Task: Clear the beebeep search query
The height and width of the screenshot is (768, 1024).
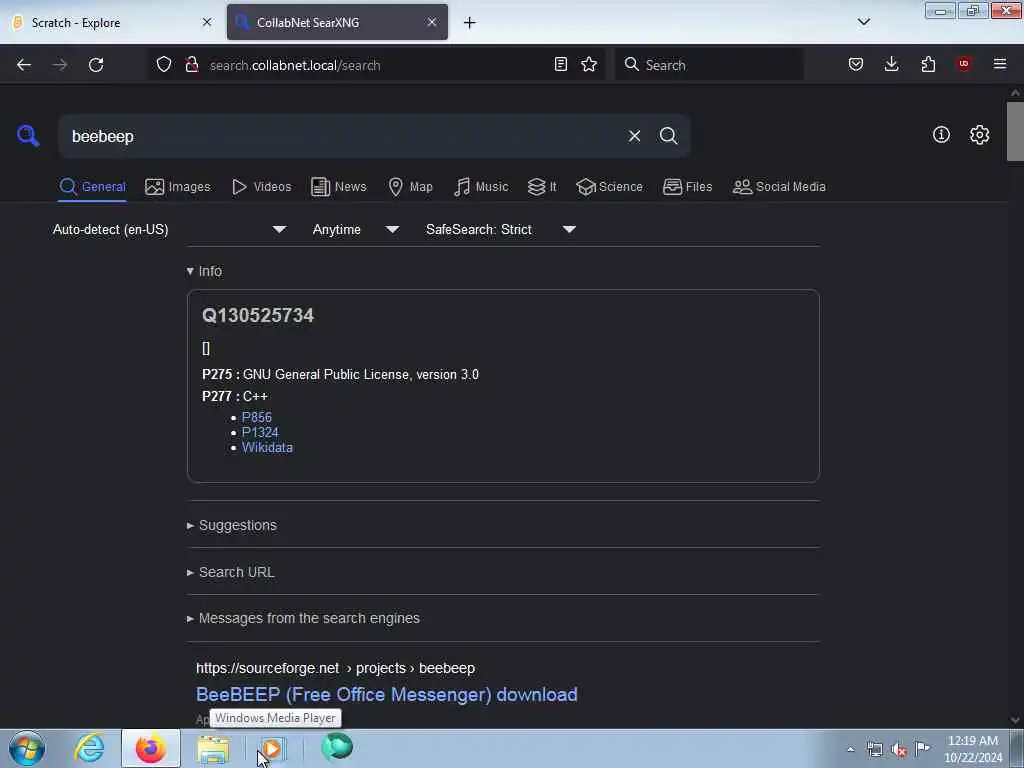Action: (634, 136)
